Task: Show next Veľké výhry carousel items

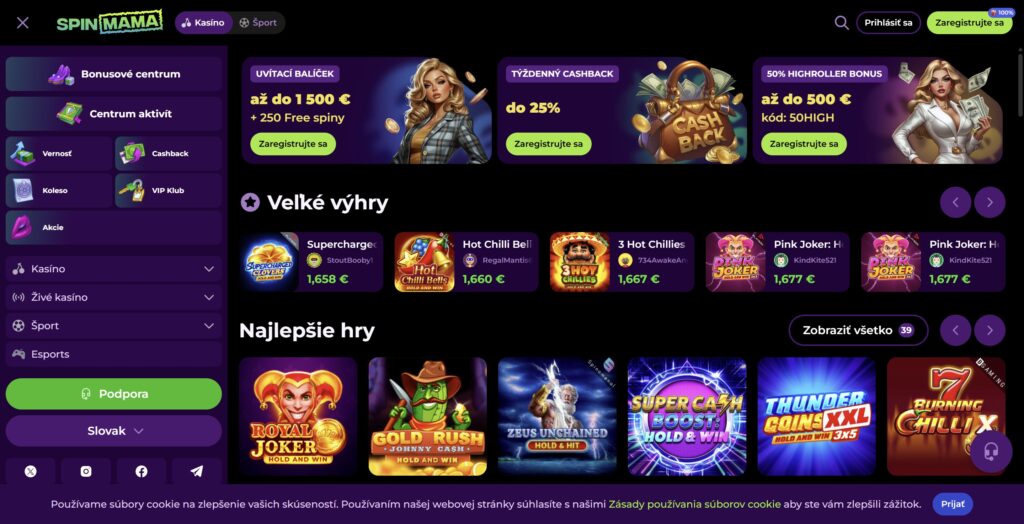Action: 989,203
